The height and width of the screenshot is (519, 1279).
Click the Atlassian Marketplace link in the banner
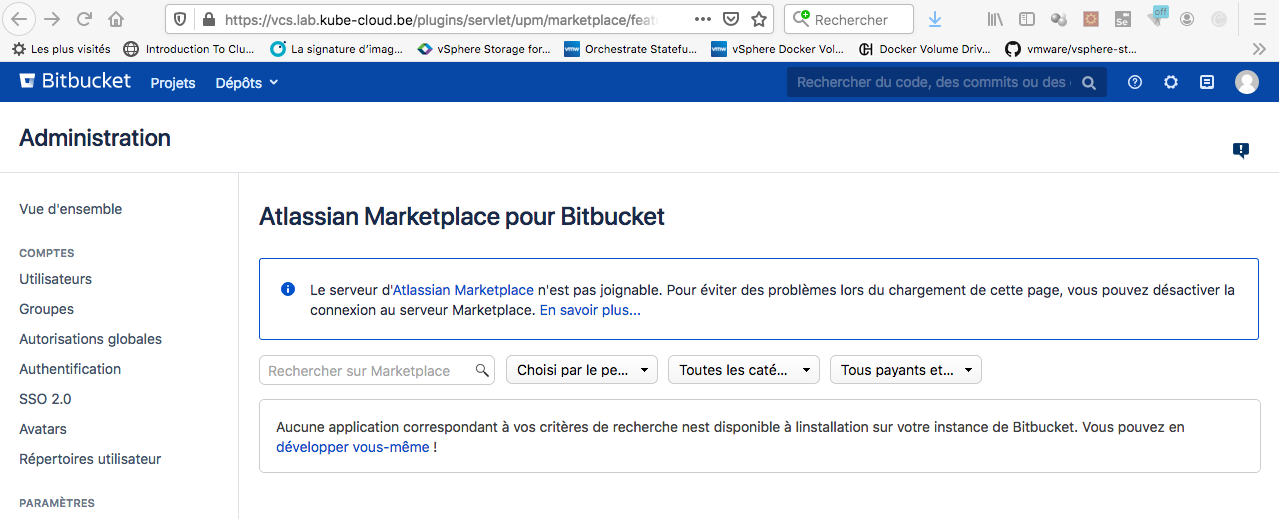[463, 290]
